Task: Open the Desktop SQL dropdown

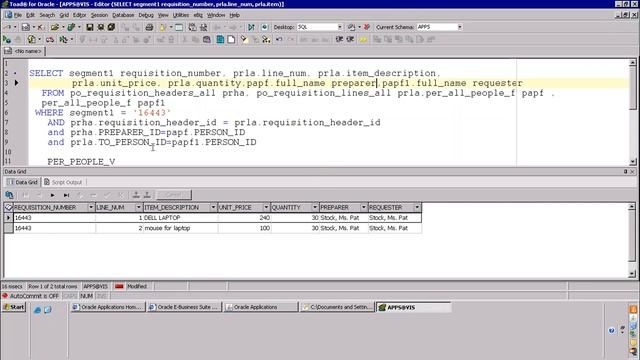Action: (x=340, y=27)
